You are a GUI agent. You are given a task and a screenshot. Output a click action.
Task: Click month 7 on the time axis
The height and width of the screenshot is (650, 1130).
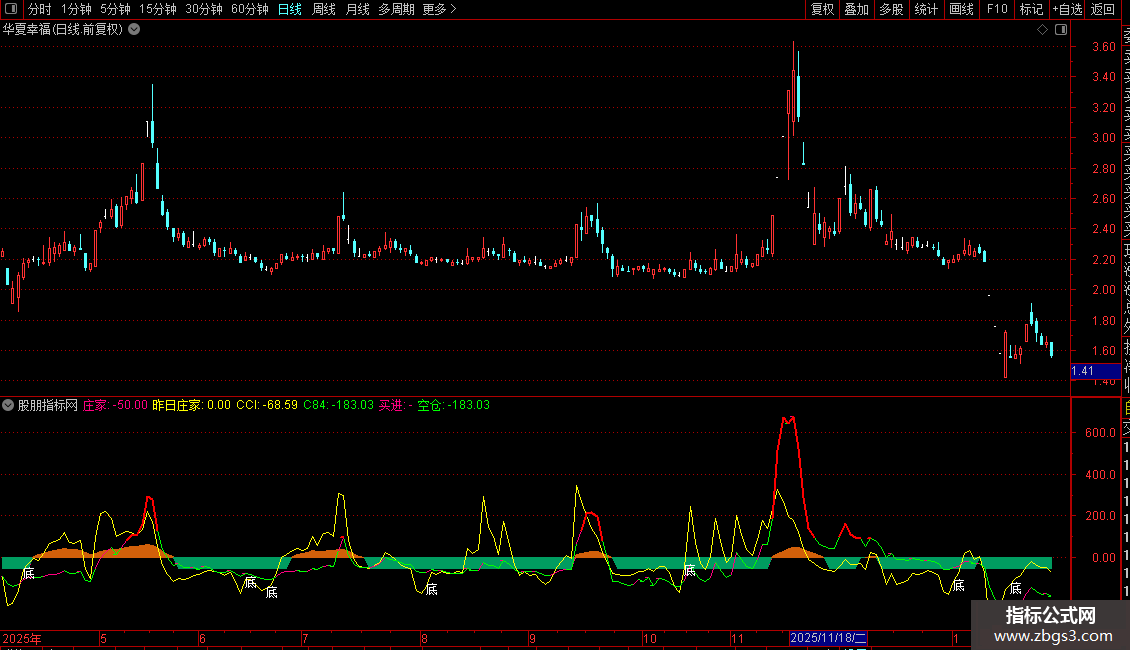click(306, 638)
